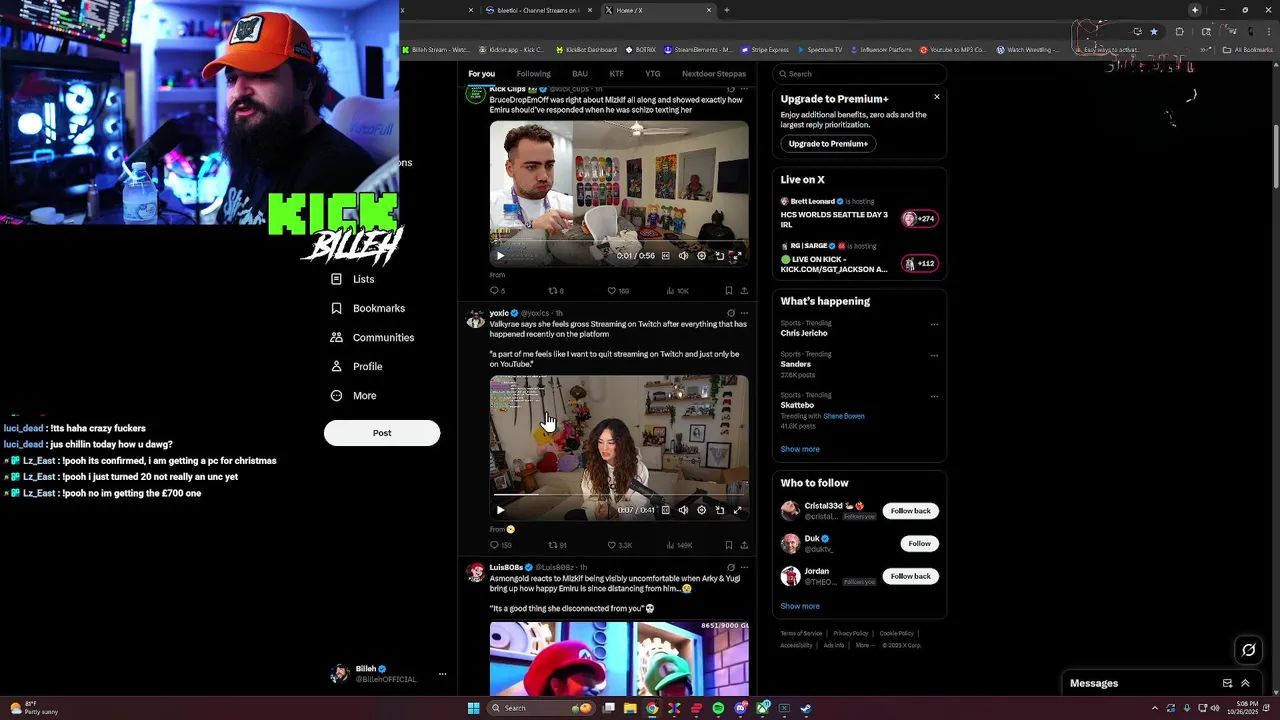1280x720 pixels.
Task: Toggle captions on Valkyrae video
Action: [666, 510]
